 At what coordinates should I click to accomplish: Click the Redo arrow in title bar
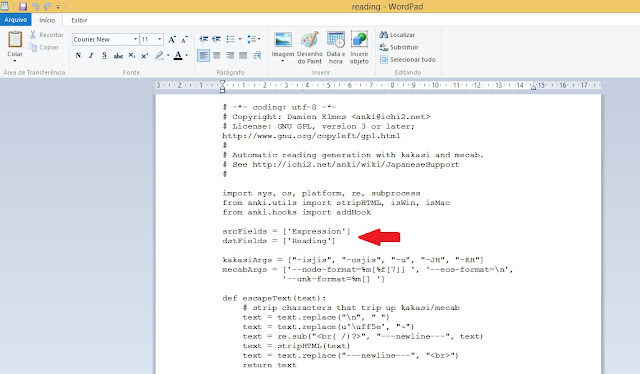pos(47,7)
